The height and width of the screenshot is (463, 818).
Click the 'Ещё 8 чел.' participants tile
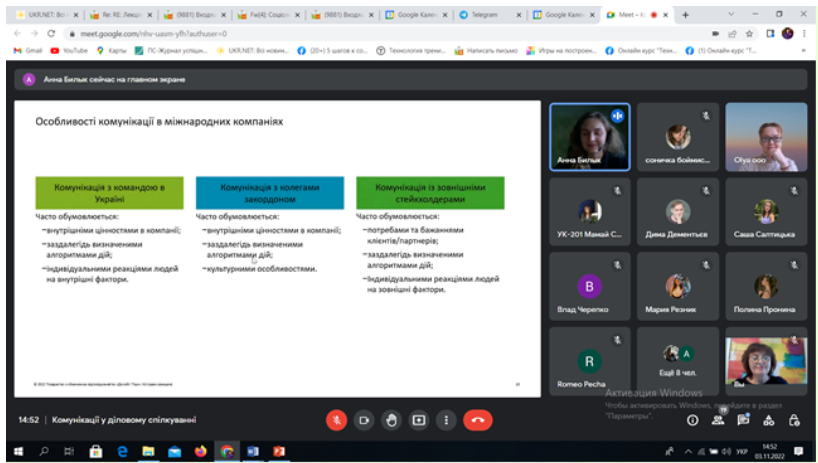(x=678, y=360)
